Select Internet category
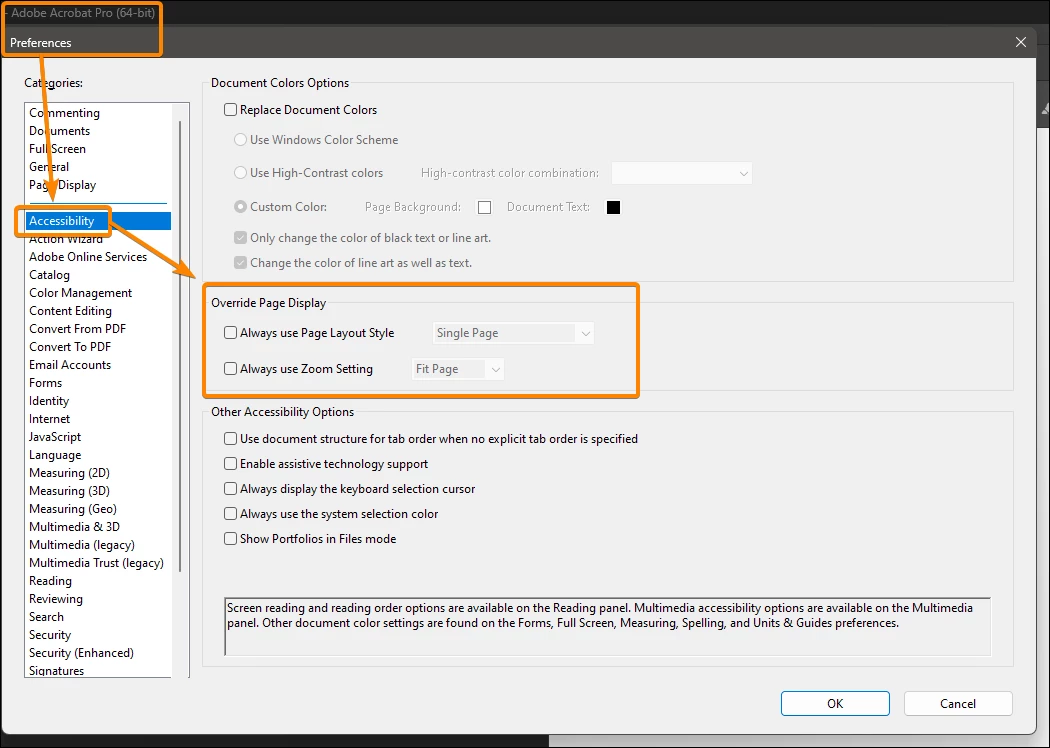1050x748 pixels. tap(49, 419)
